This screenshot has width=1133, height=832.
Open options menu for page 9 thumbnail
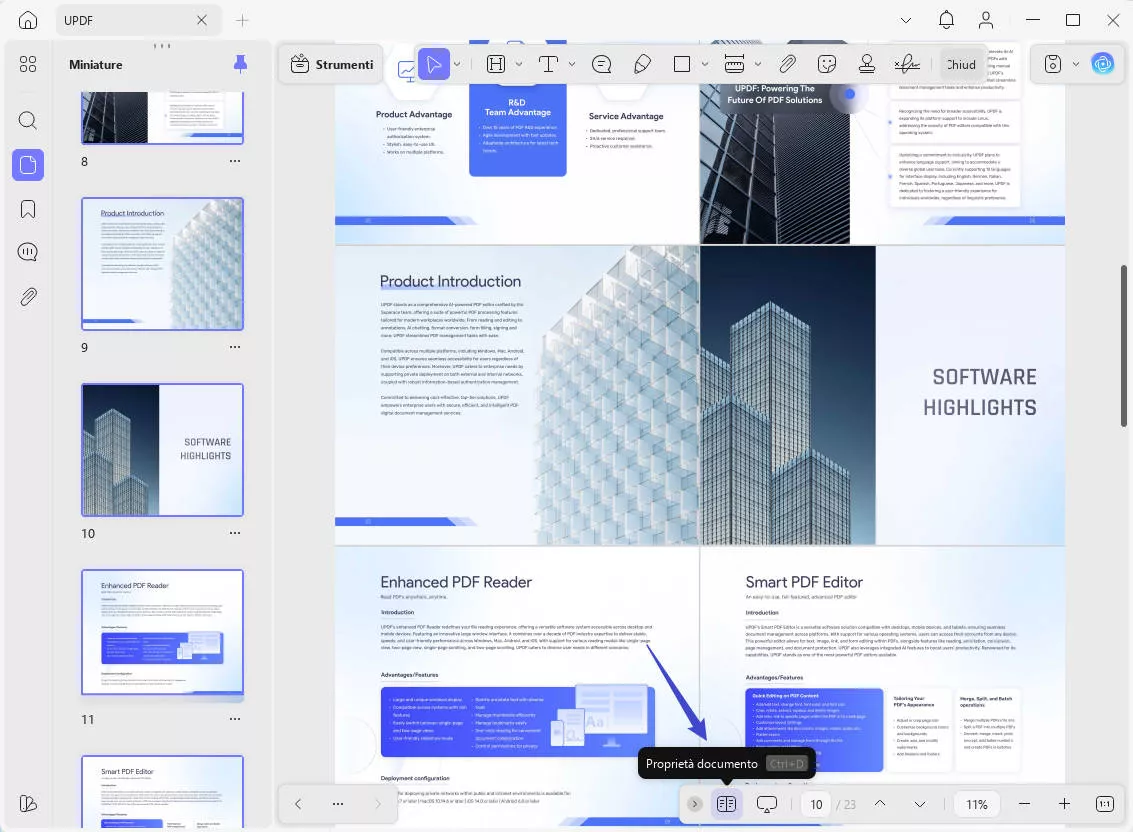coord(235,347)
